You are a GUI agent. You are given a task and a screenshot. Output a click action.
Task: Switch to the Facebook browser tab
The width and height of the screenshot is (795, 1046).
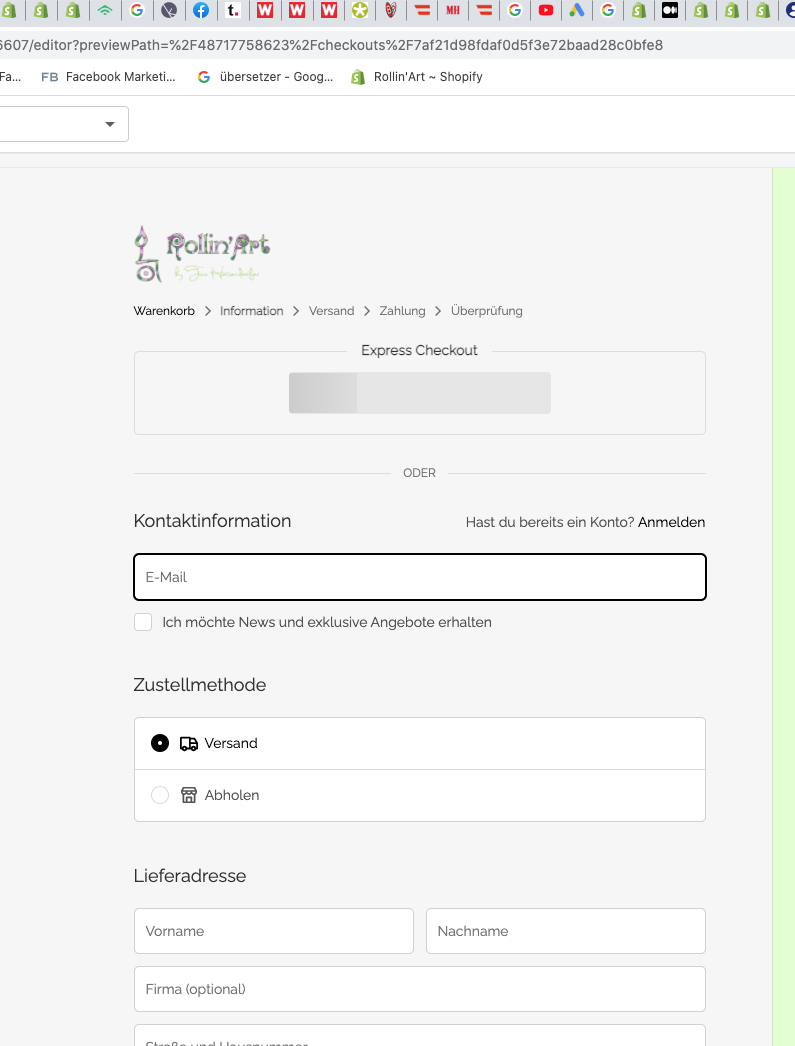[201, 11]
